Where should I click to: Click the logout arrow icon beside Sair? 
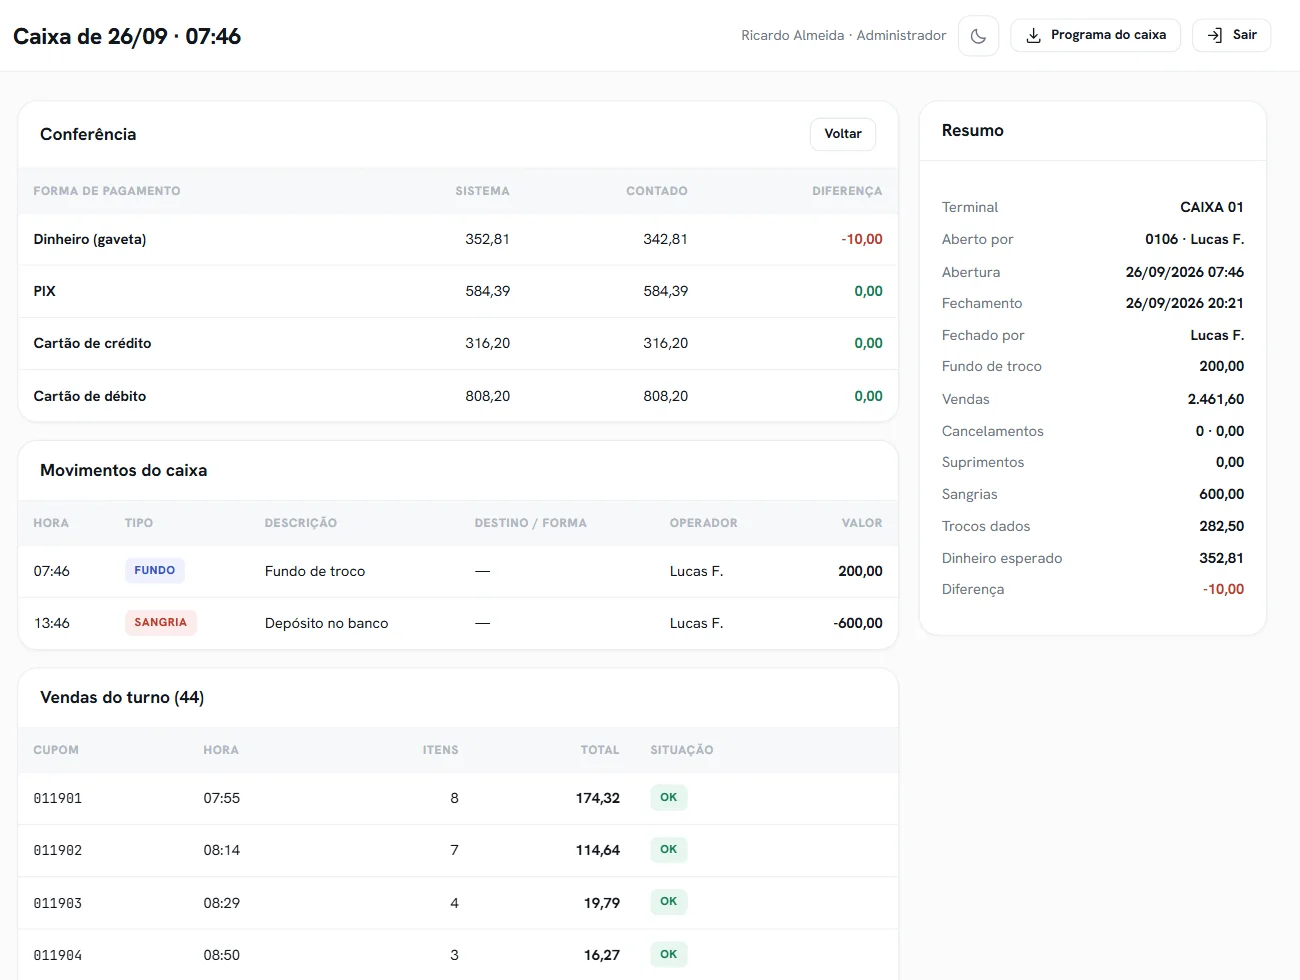[1215, 35]
